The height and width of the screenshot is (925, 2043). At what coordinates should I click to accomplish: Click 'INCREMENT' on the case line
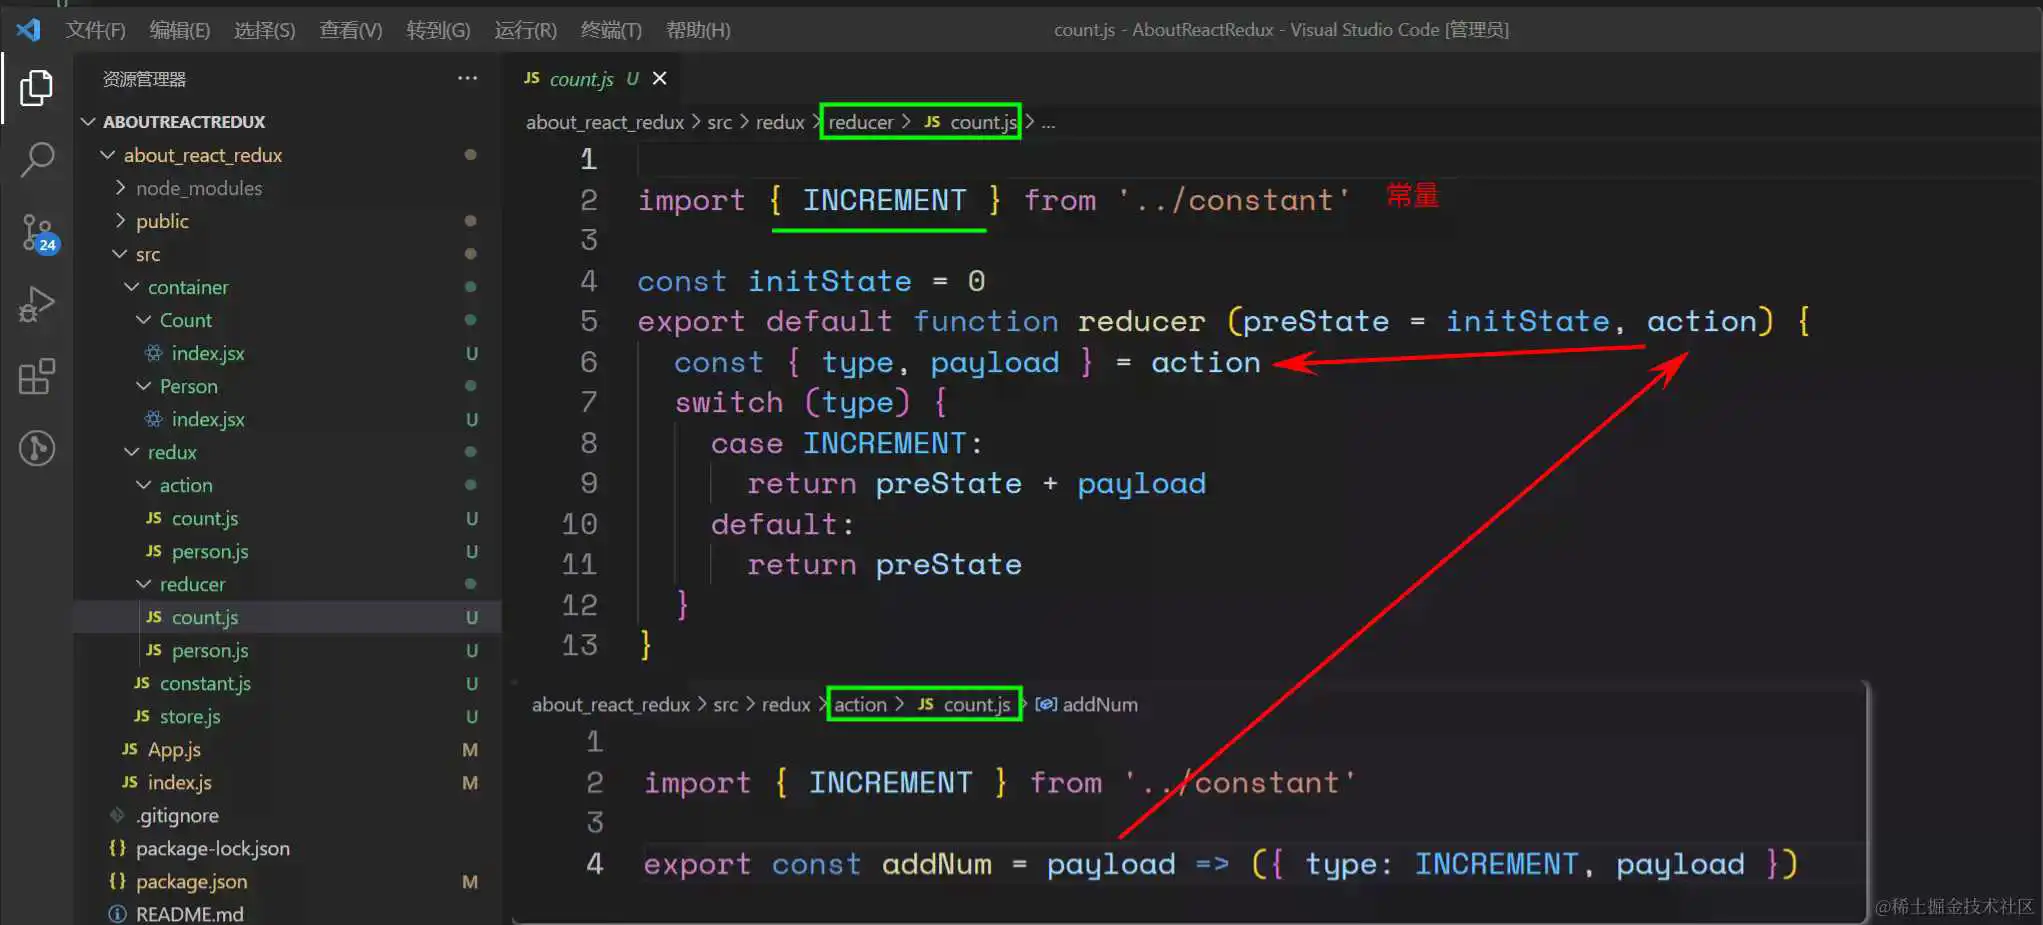[x=884, y=443]
